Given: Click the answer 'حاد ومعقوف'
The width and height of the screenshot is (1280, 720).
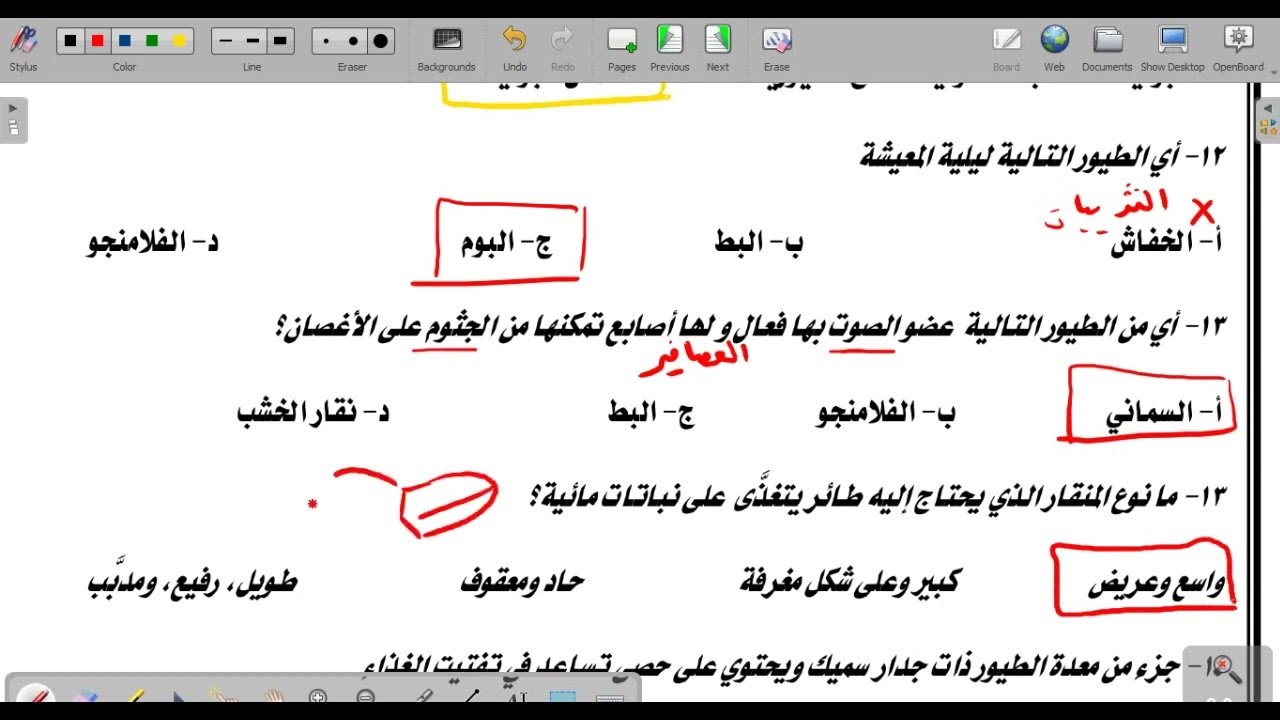Looking at the screenshot, I should pos(522,582).
